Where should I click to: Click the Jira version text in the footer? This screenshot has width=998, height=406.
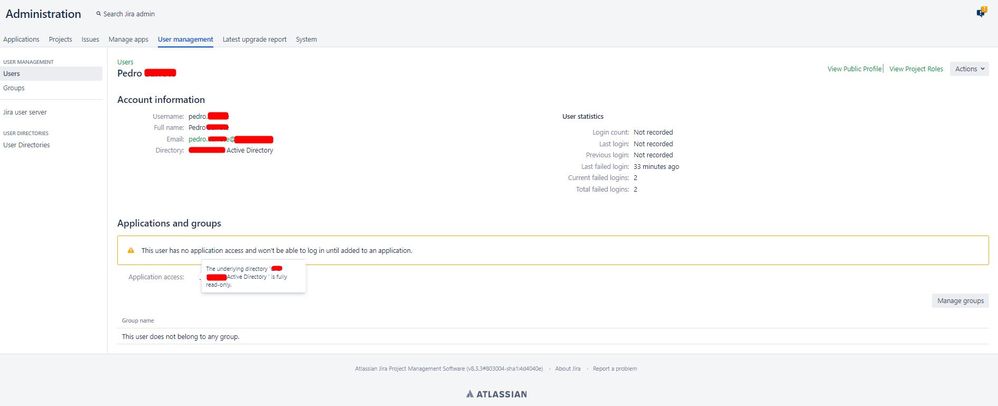pos(449,369)
